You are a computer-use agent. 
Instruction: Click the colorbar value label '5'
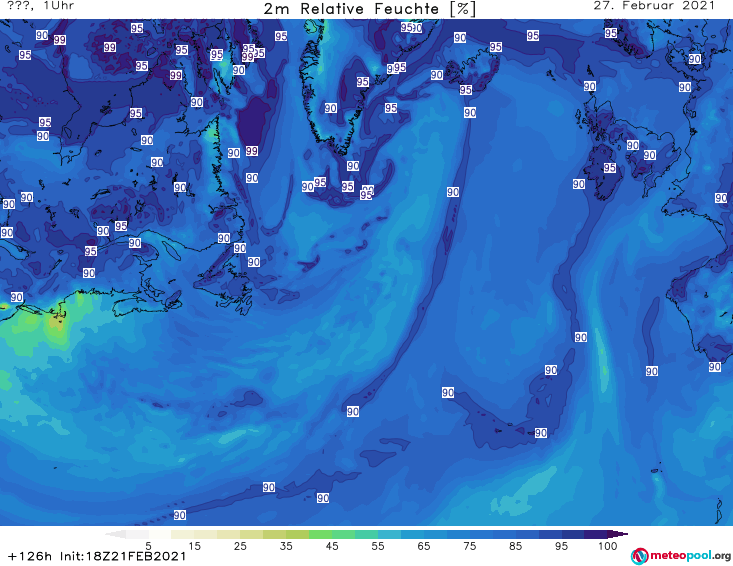(148, 546)
